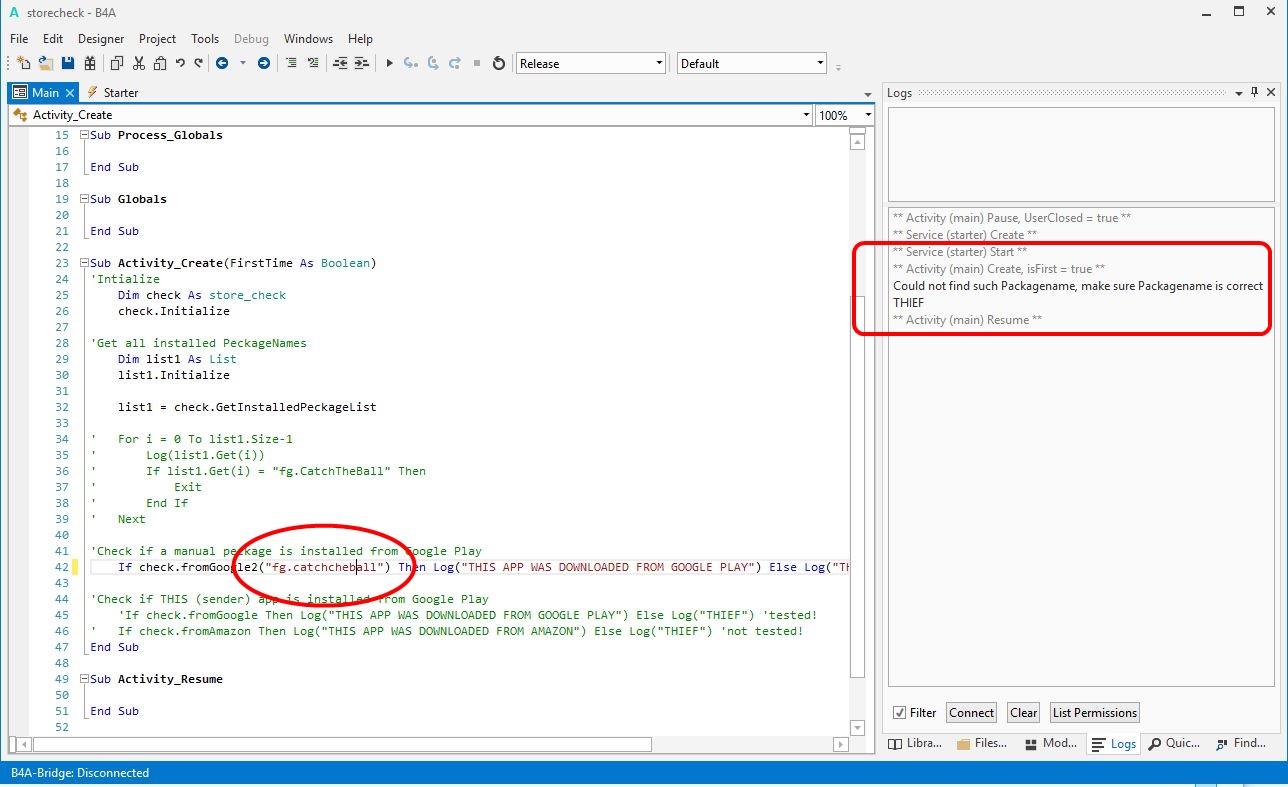Click the Save icon in toolbar

68,63
